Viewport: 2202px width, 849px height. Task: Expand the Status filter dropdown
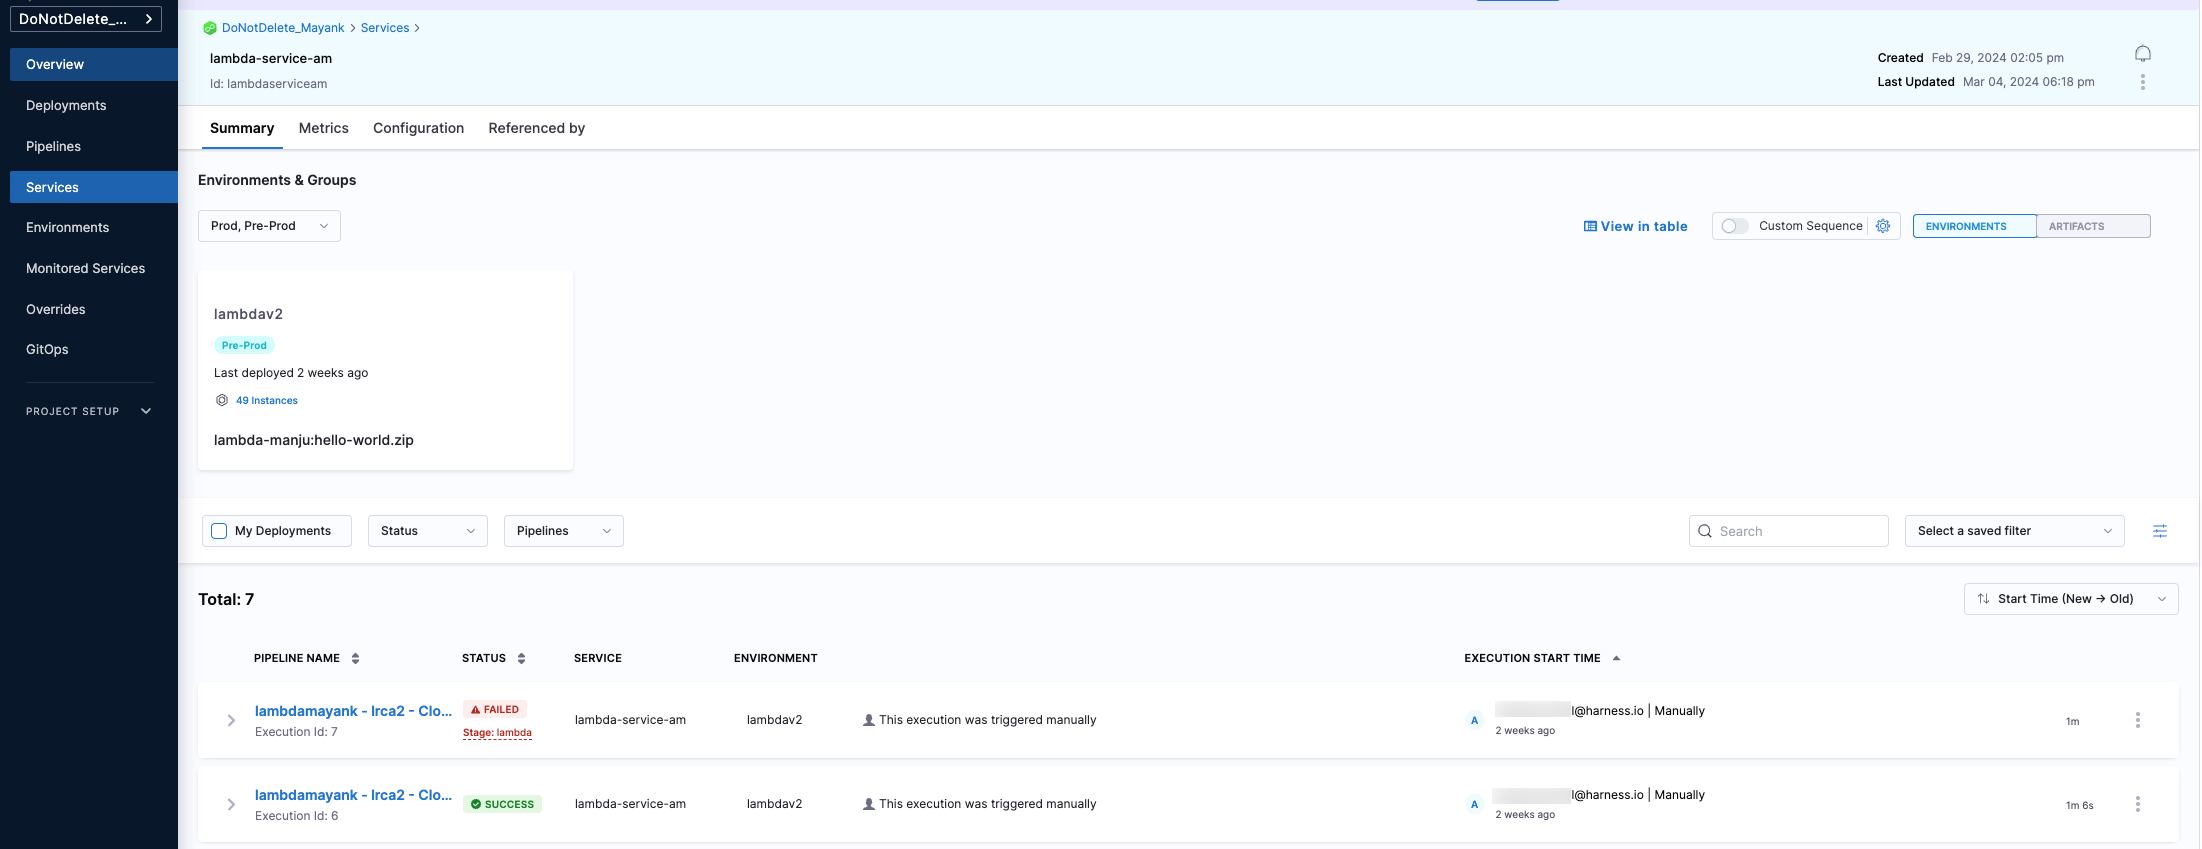click(427, 531)
